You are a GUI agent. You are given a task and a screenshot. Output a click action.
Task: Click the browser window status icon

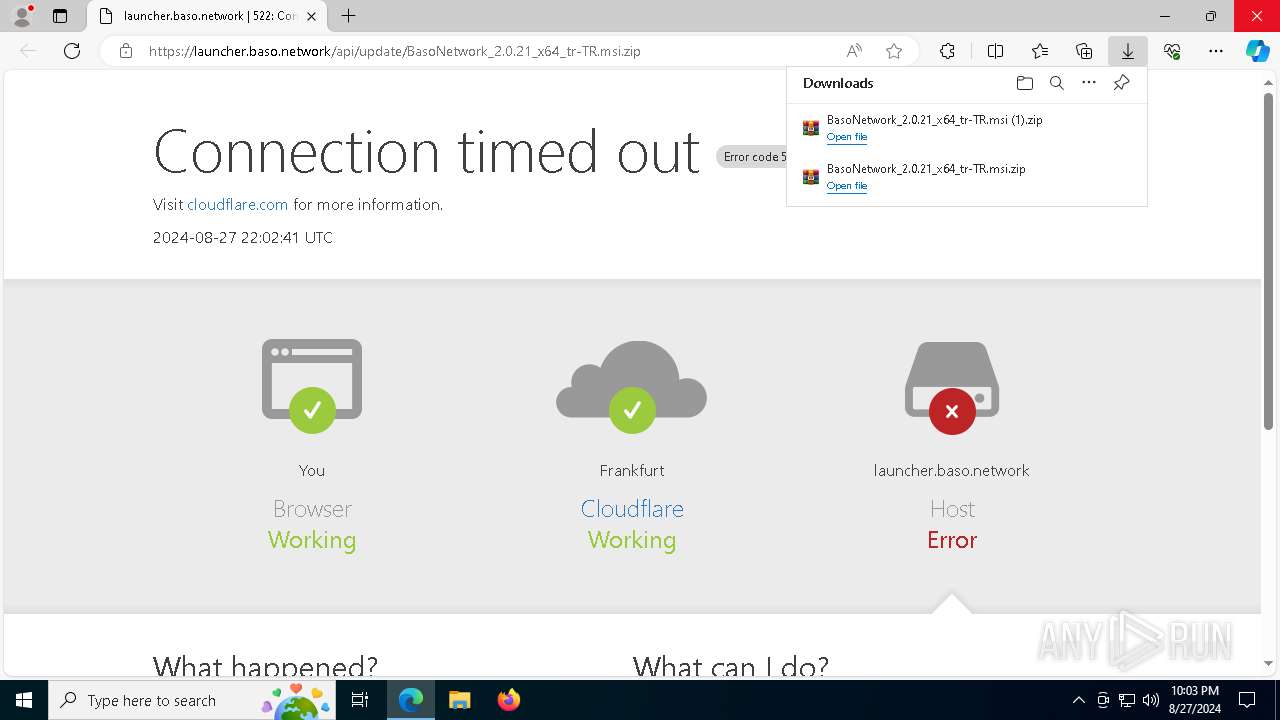(312, 386)
